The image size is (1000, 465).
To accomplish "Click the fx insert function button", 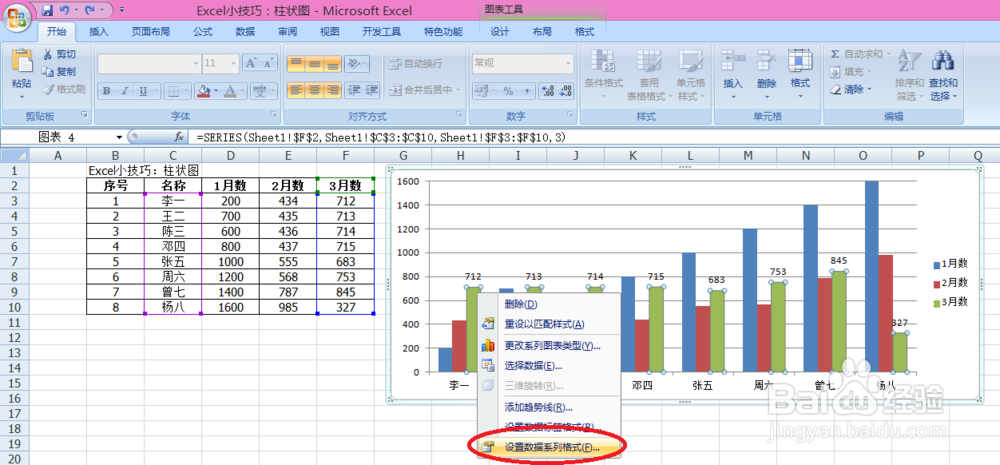I will pyautogui.click(x=180, y=137).
